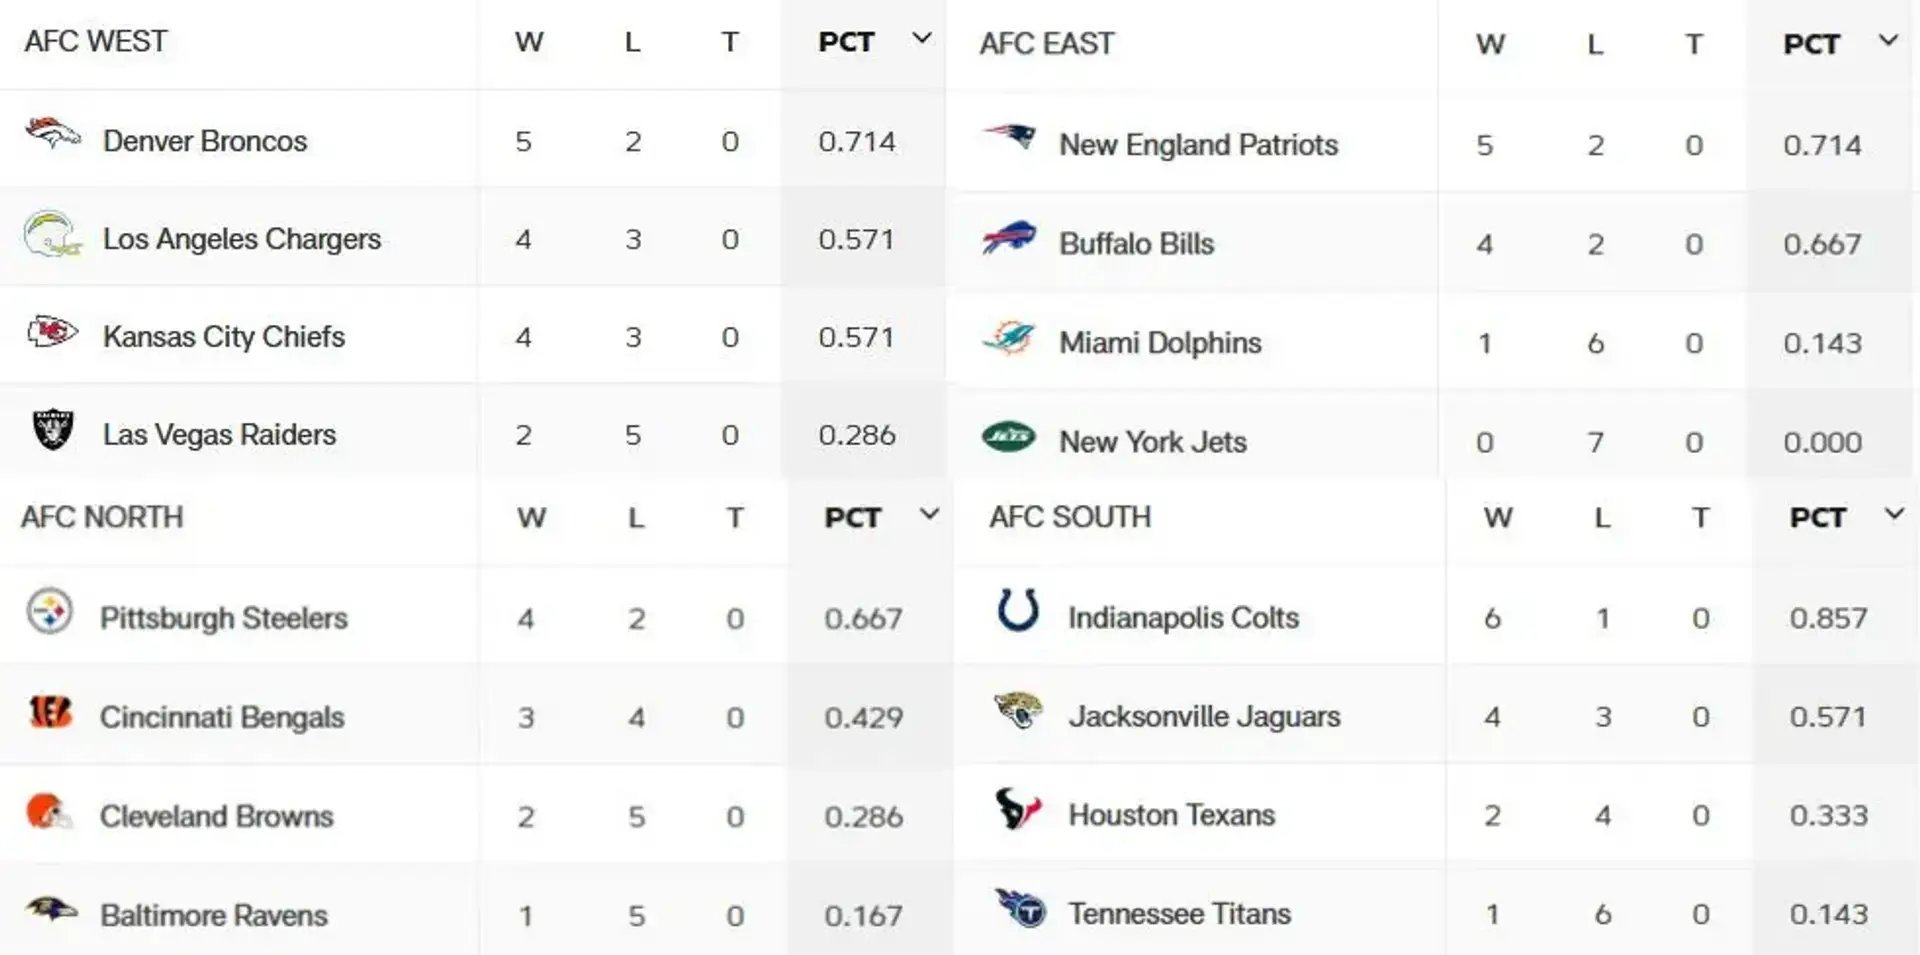Open the New York Jets team link

click(x=1153, y=442)
